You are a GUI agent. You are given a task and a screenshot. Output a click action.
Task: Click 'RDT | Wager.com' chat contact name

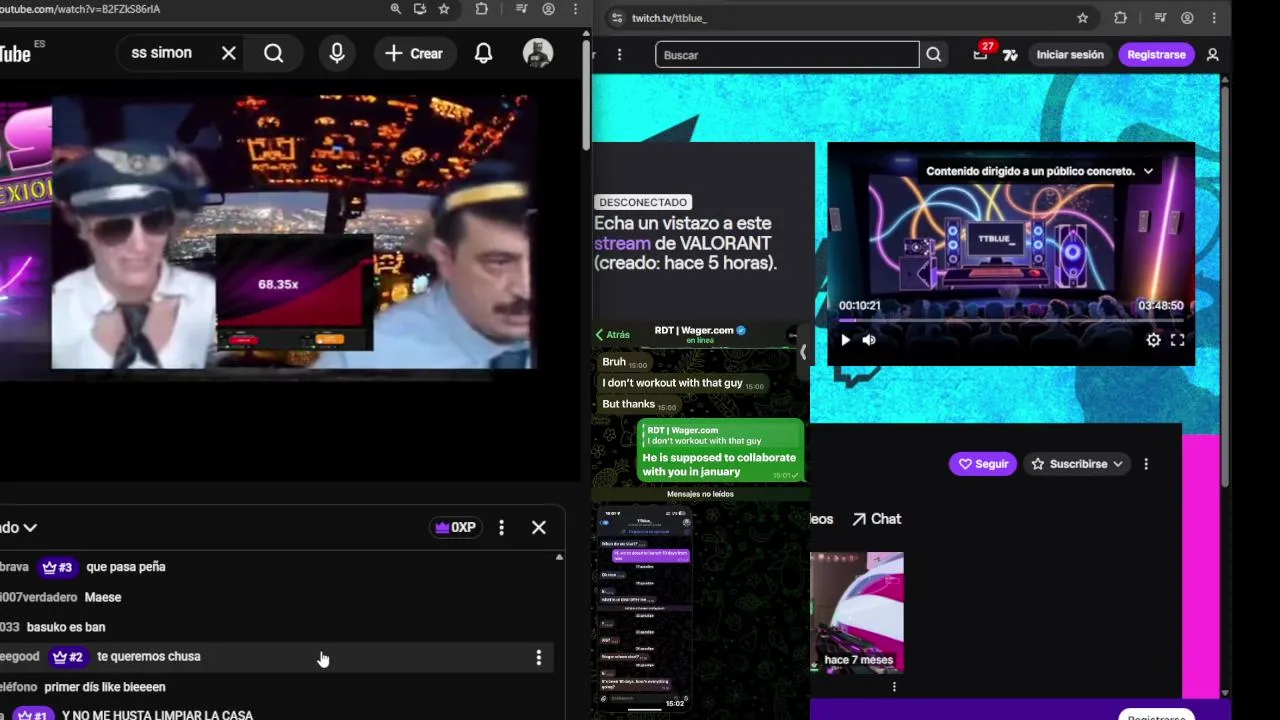(692, 330)
